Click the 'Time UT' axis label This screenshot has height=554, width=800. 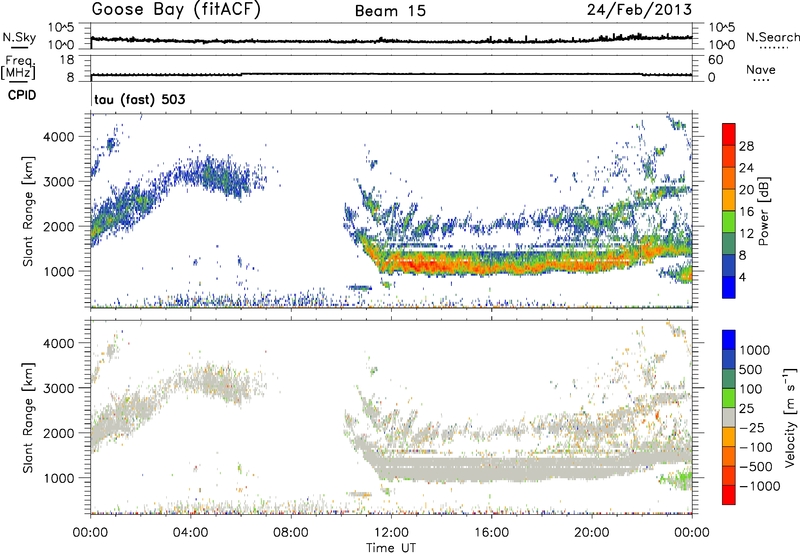[391, 548]
